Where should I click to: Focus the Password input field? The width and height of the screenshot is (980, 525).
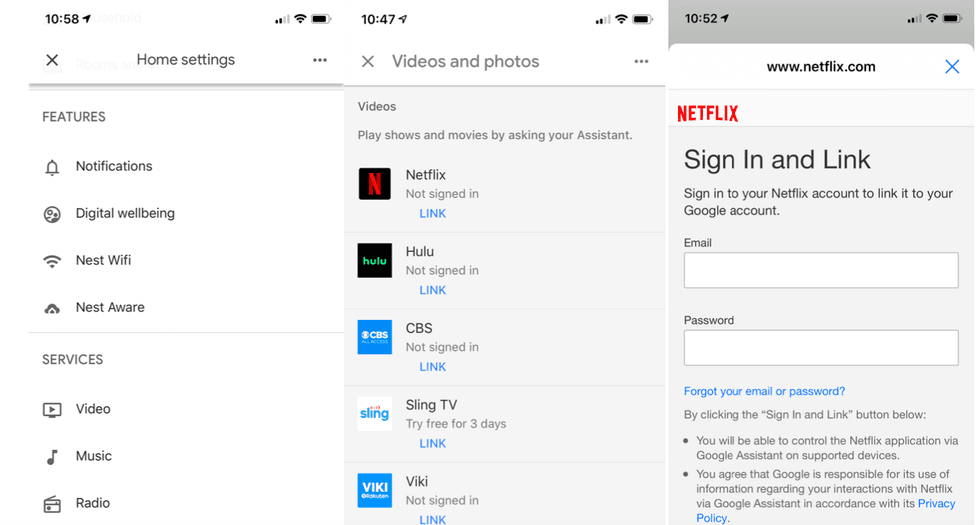click(821, 348)
